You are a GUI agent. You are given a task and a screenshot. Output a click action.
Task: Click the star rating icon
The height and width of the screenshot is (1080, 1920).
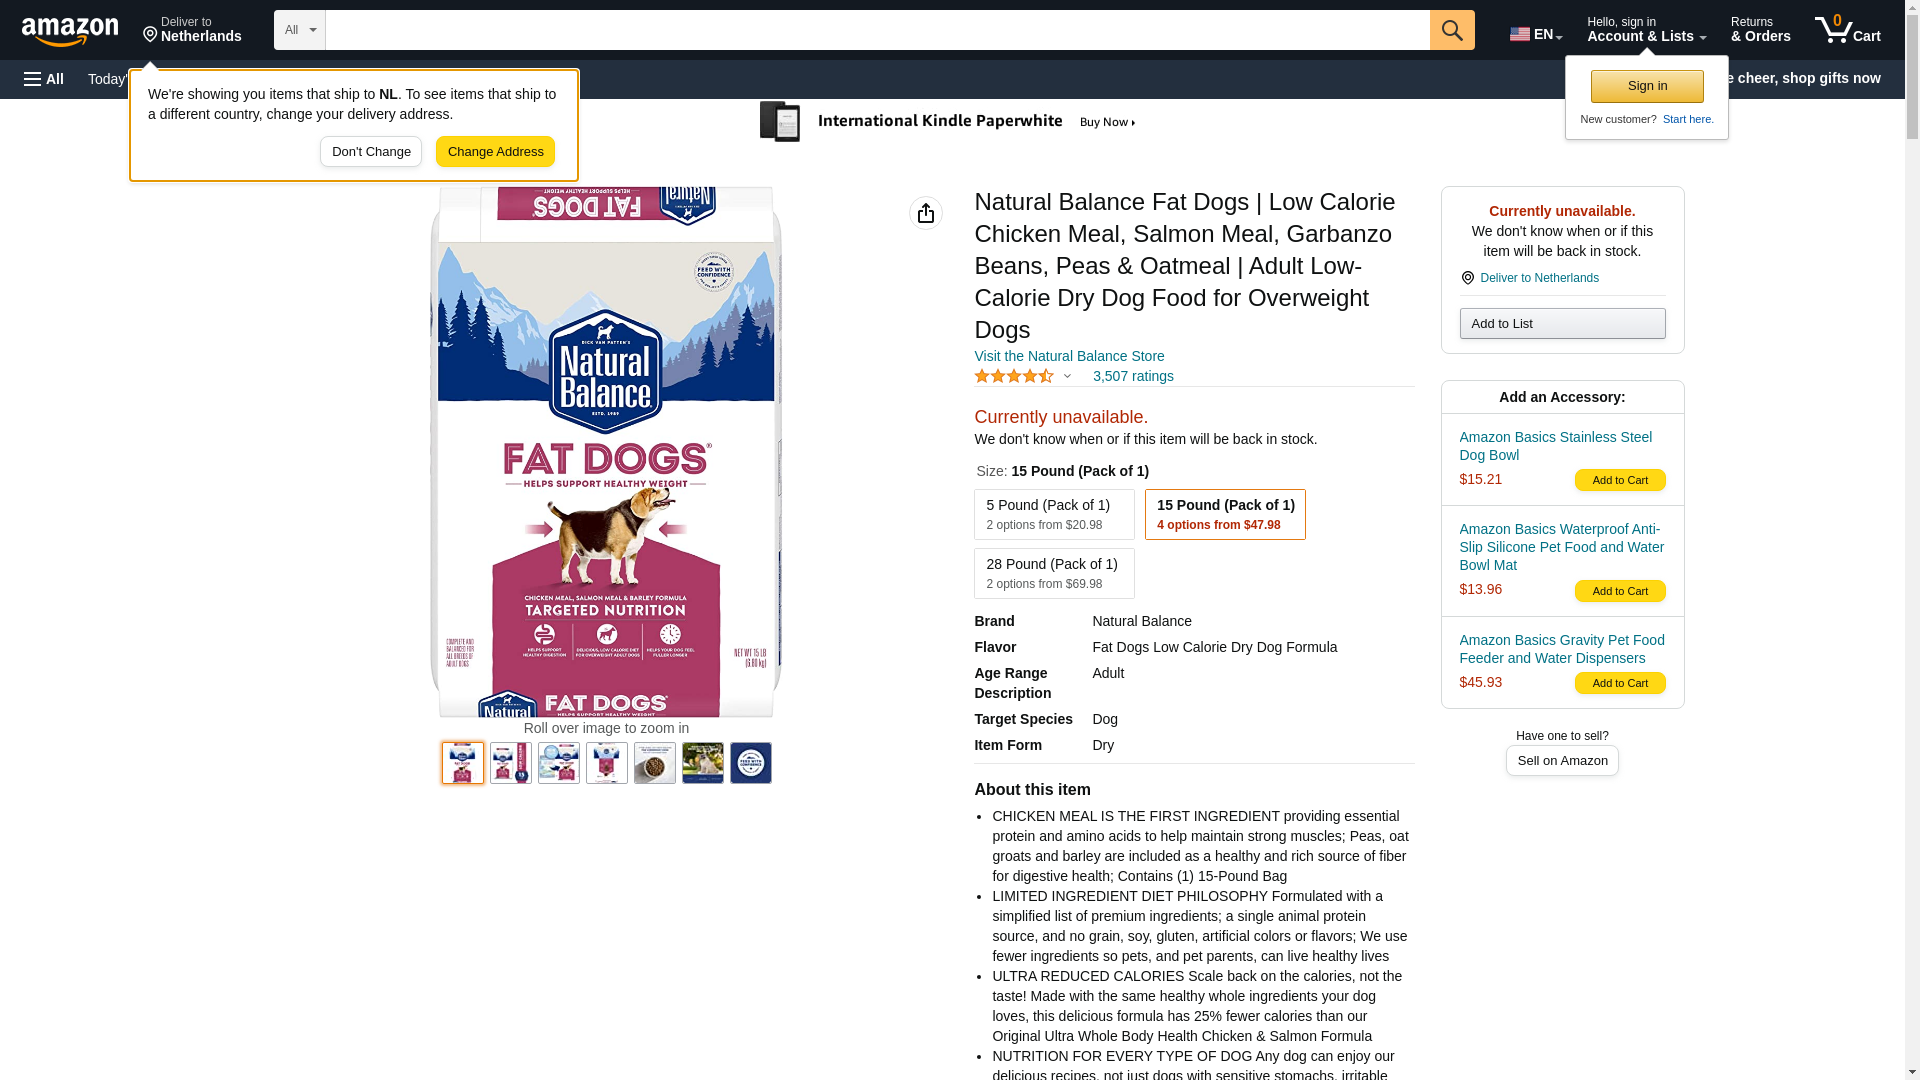(1014, 376)
